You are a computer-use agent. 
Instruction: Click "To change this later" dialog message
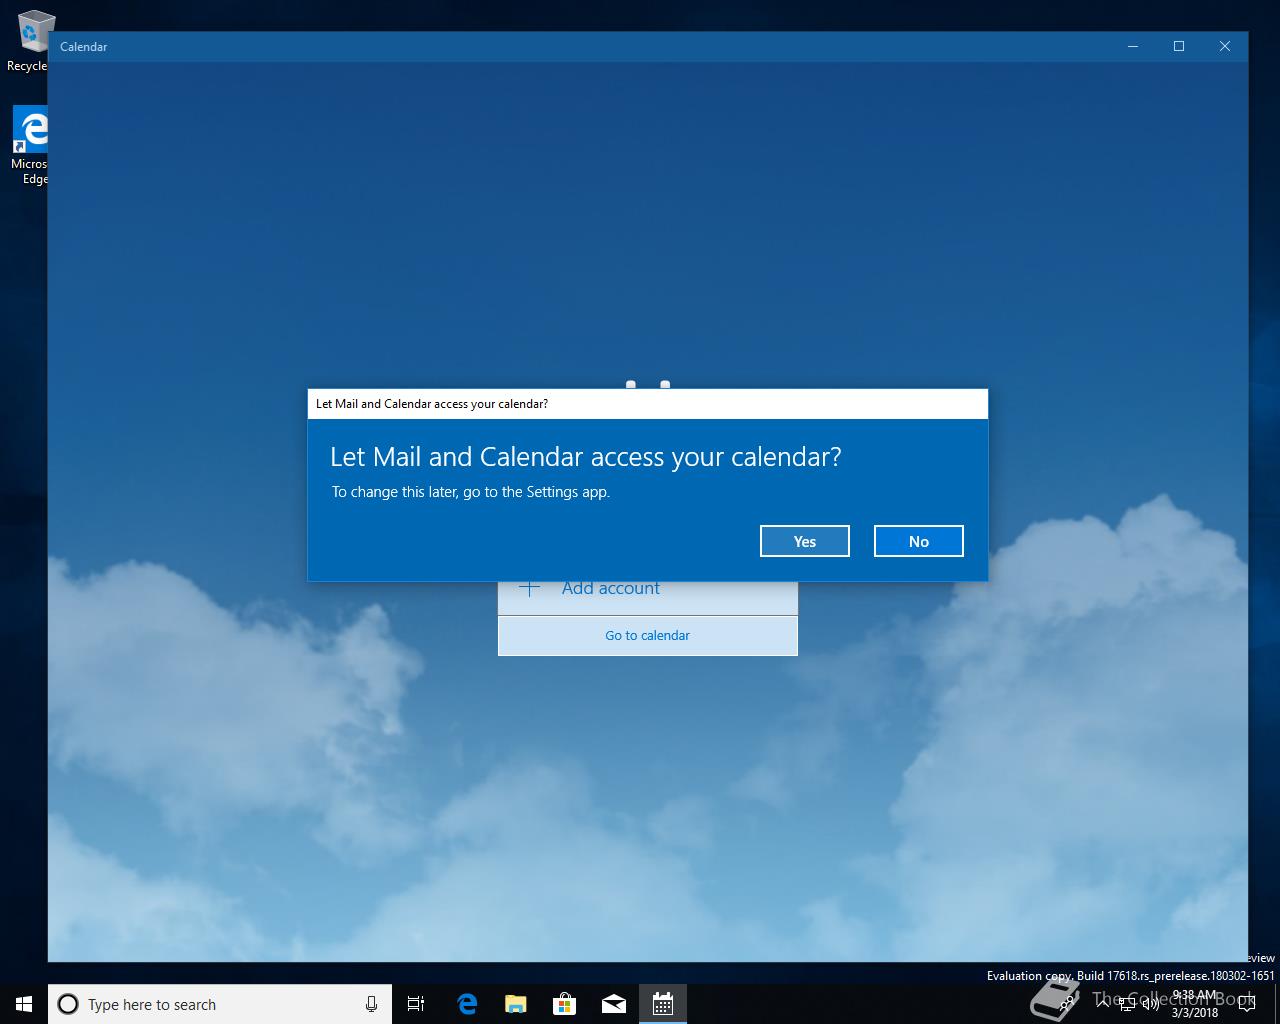[471, 492]
